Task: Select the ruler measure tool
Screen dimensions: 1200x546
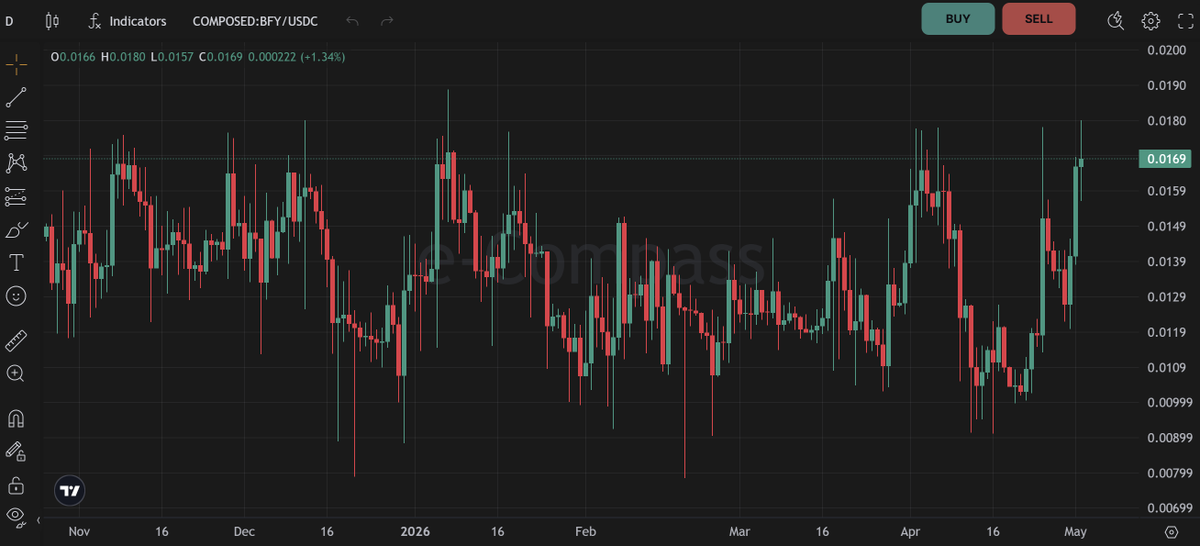Action: coord(16,341)
